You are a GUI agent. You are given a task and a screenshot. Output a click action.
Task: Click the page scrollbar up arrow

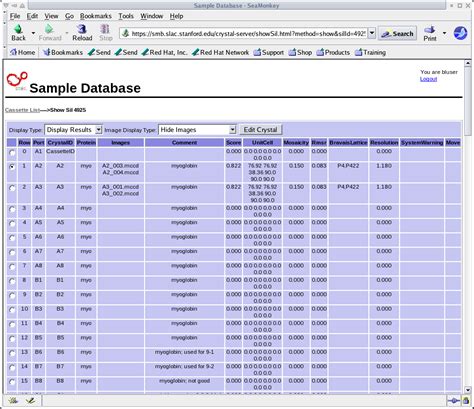click(468, 63)
